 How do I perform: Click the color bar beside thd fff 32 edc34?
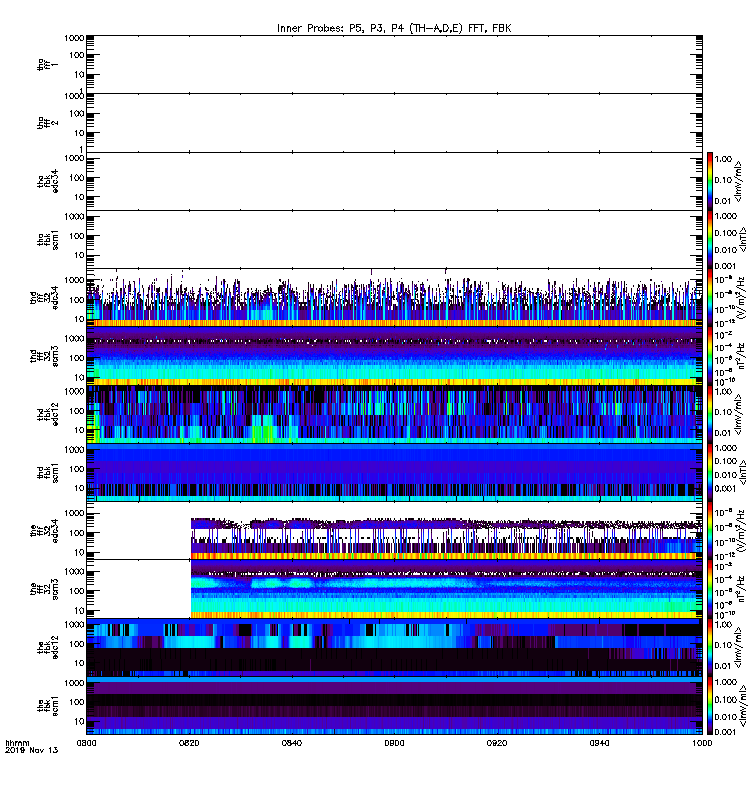[710, 298]
